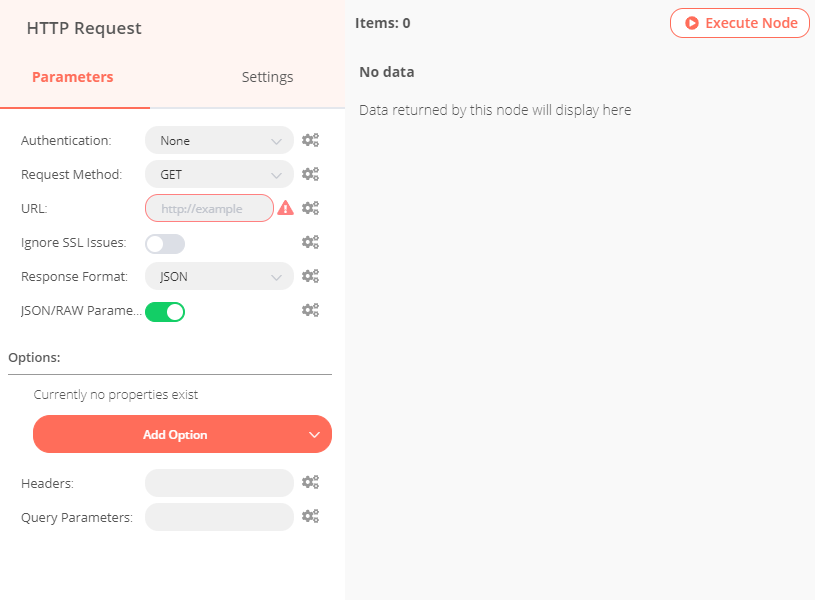Disable the JSON/RAW Parameters toggle
The width and height of the screenshot is (815, 600).
click(x=165, y=311)
